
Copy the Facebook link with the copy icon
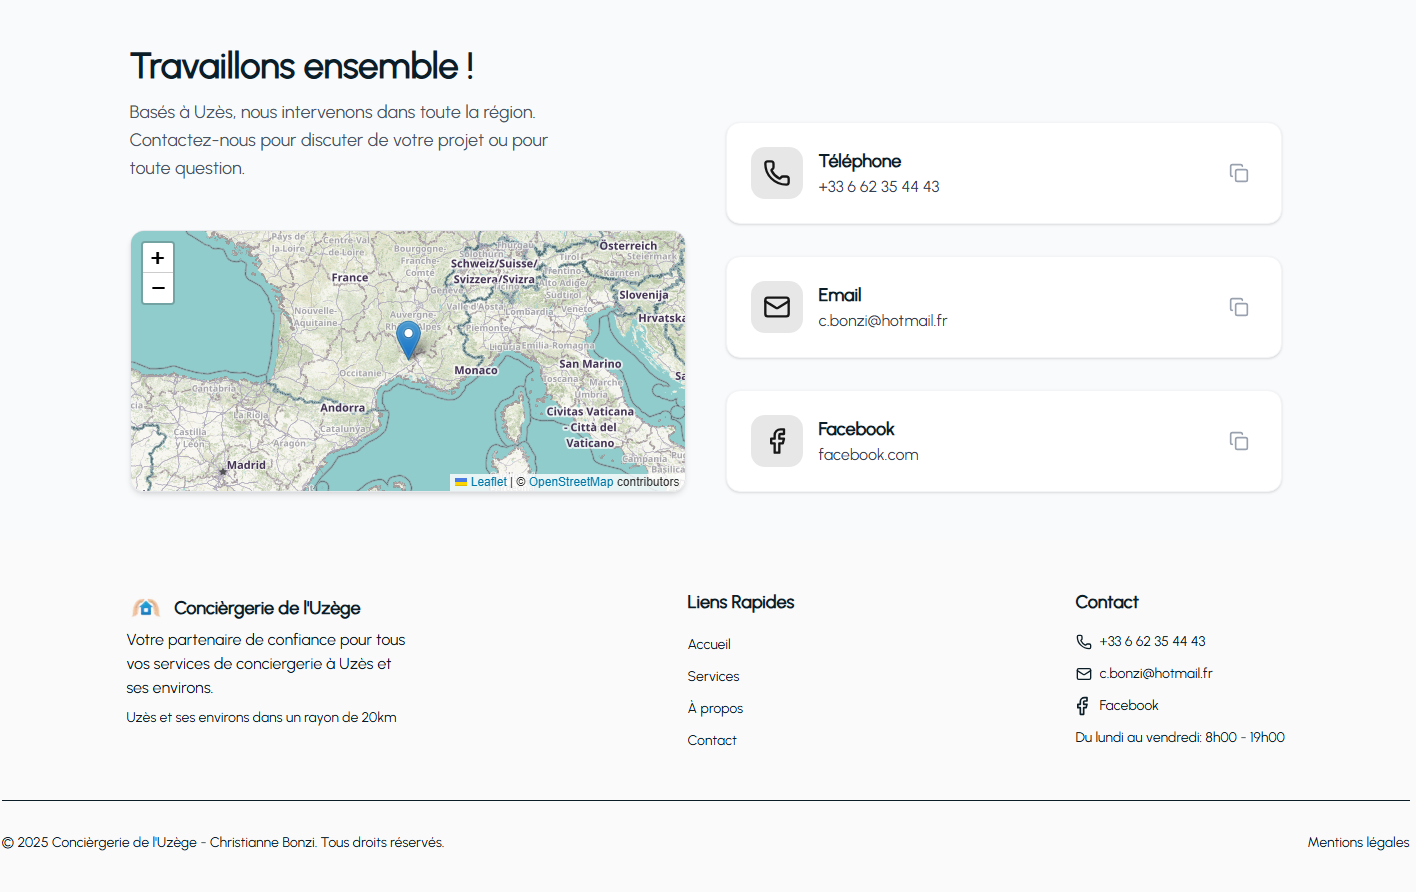(x=1238, y=441)
